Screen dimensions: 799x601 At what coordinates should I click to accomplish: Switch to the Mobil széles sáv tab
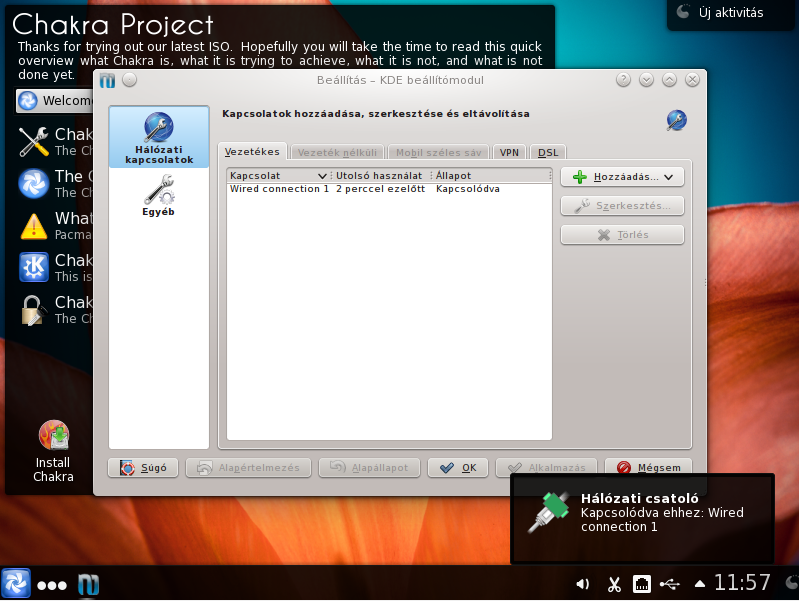(x=438, y=152)
